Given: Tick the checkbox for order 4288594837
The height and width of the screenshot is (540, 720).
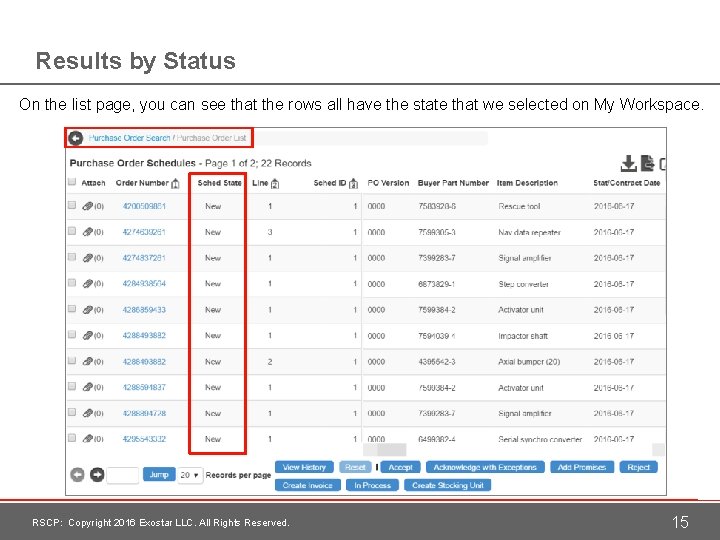Looking at the screenshot, I should point(72,386).
